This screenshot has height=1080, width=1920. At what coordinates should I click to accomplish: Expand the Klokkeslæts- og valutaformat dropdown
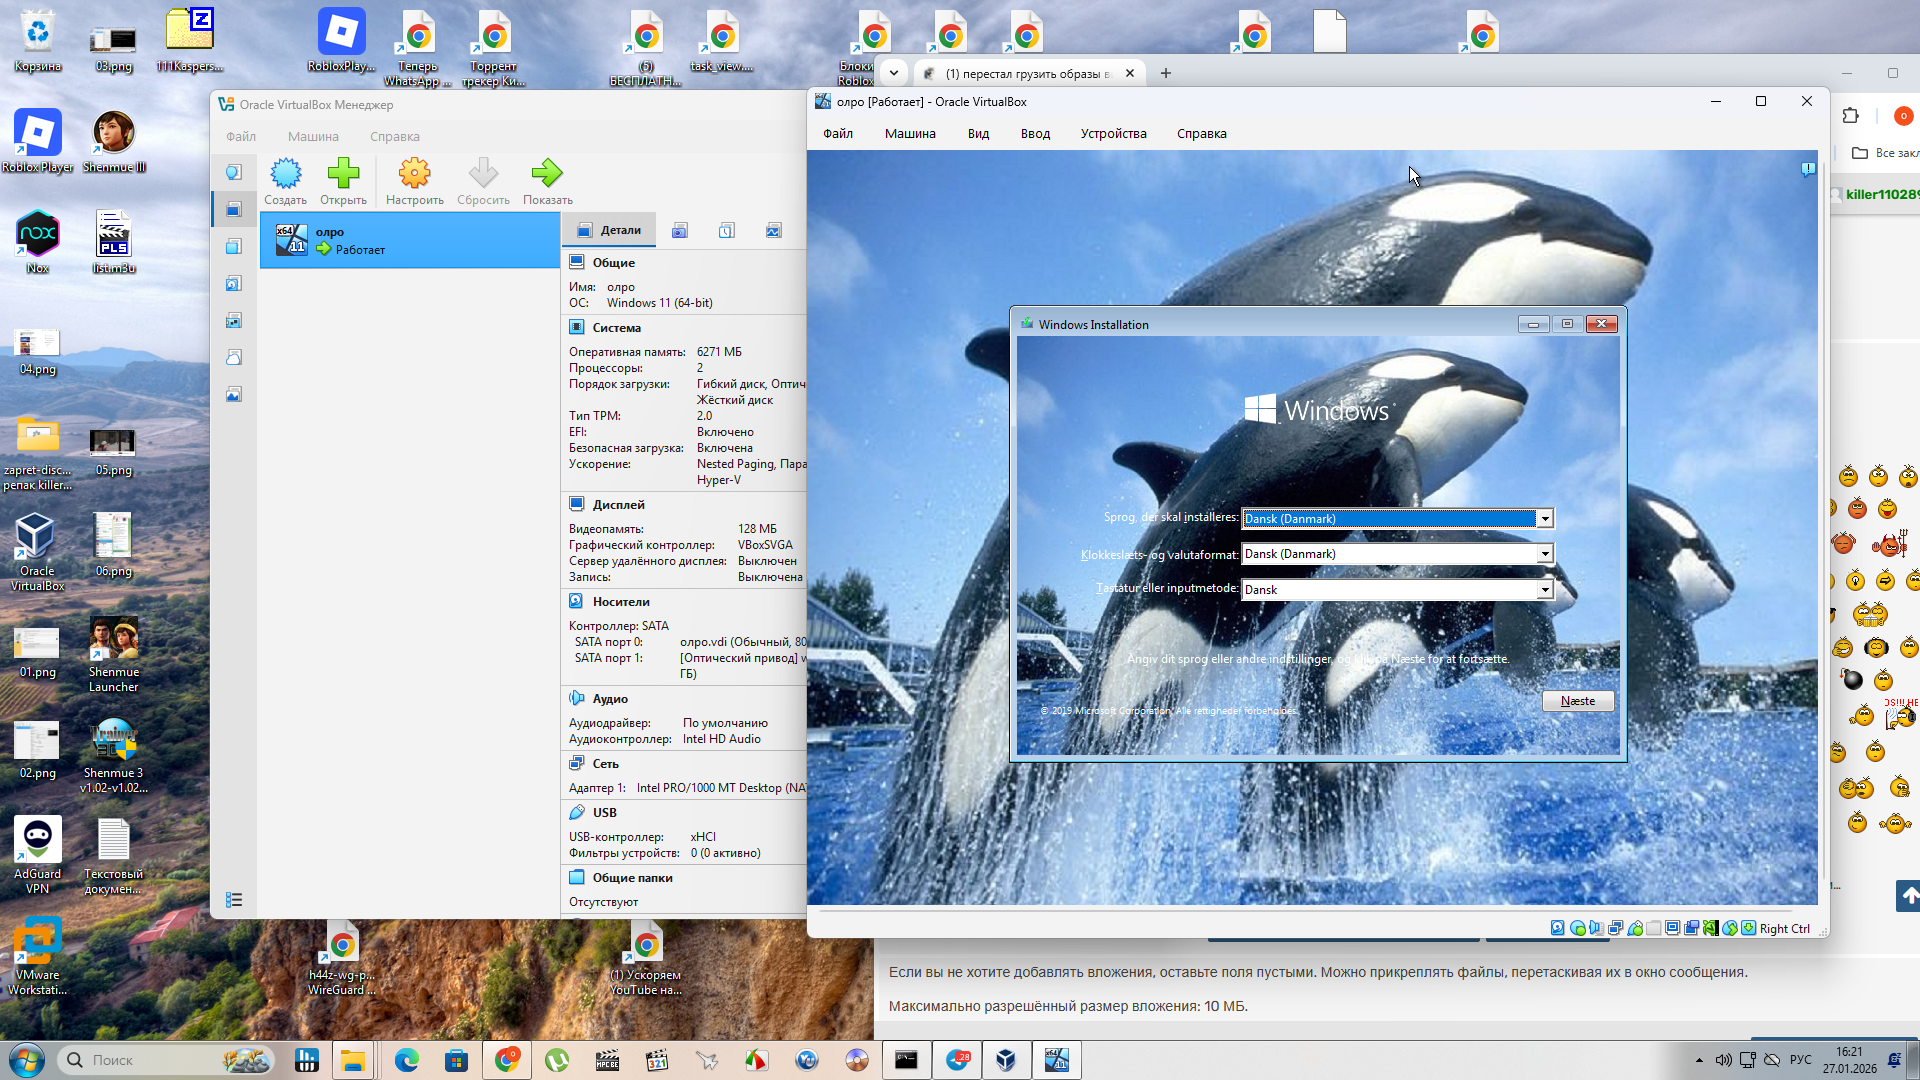(x=1545, y=554)
